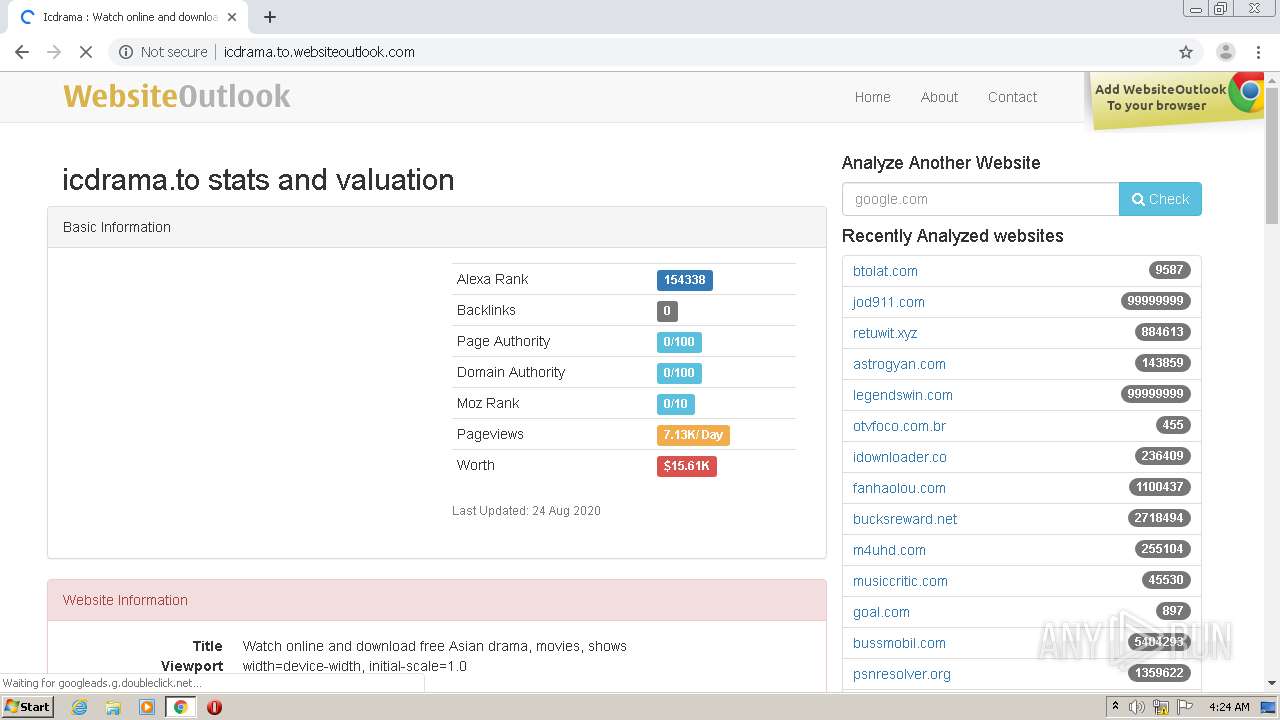Open the Contact menu item
The height and width of the screenshot is (720, 1280).
(1012, 97)
